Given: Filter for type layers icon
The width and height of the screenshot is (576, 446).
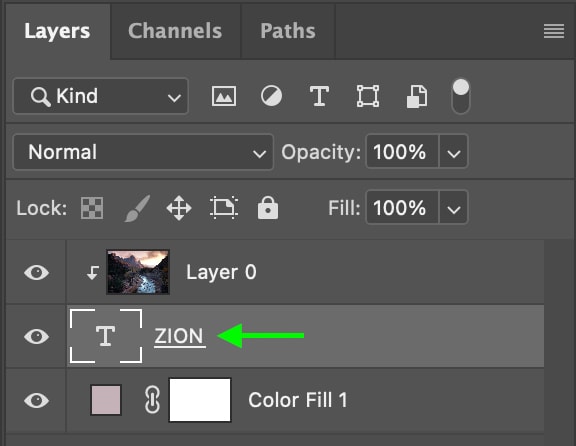Looking at the screenshot, I should point(319,96).
